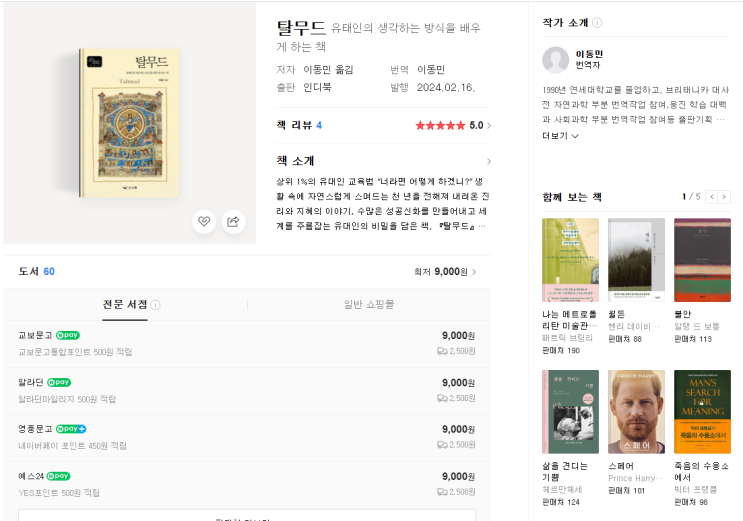This screenshot has height=521, width=743.
Task: Open 책 리뷰 rating arrow
Action: [x=489, y=126]
